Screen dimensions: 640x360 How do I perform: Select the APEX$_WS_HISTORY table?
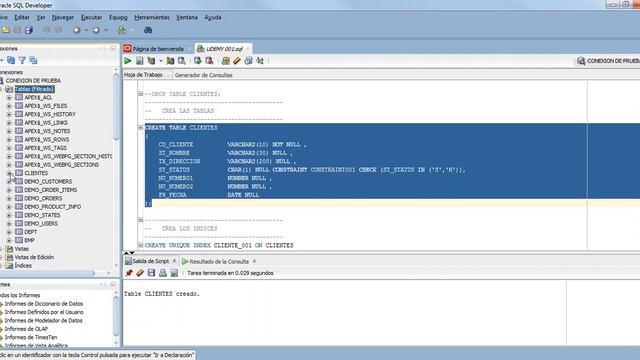point(50,114)
